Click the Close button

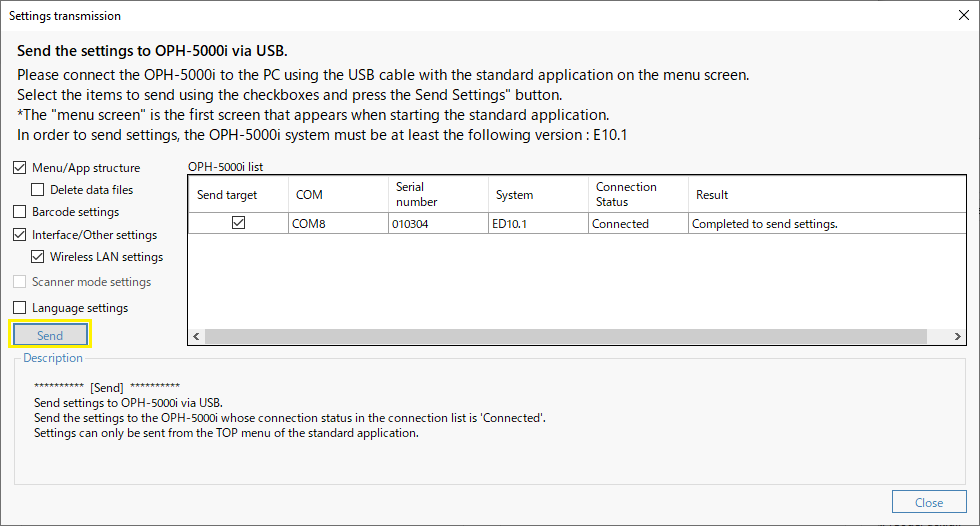[929, 502]
